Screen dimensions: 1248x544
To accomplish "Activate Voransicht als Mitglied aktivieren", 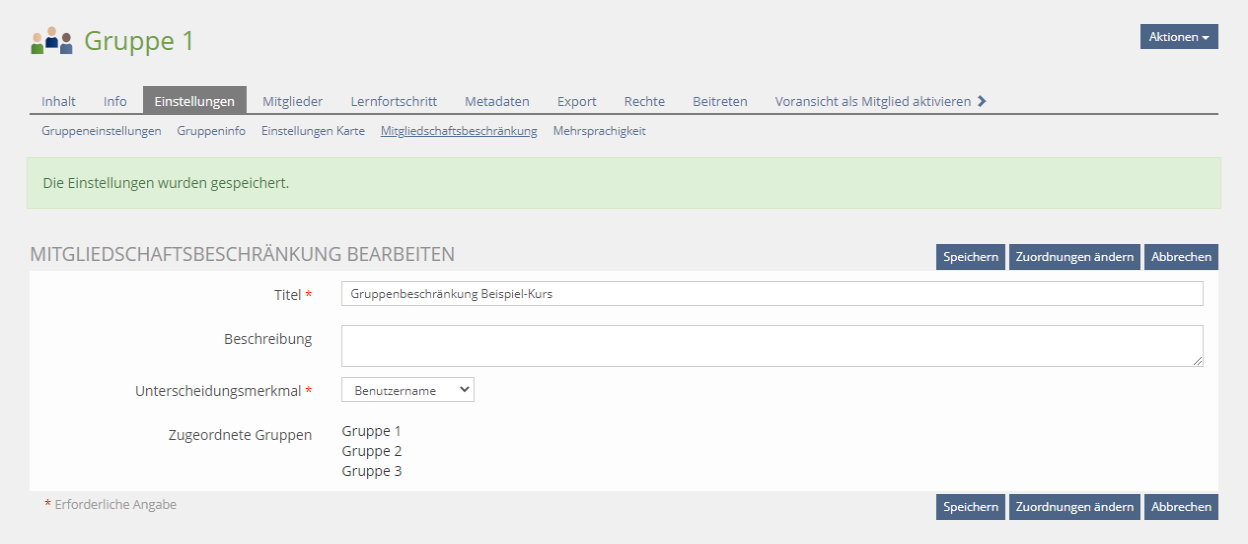I will coord(872,101).
